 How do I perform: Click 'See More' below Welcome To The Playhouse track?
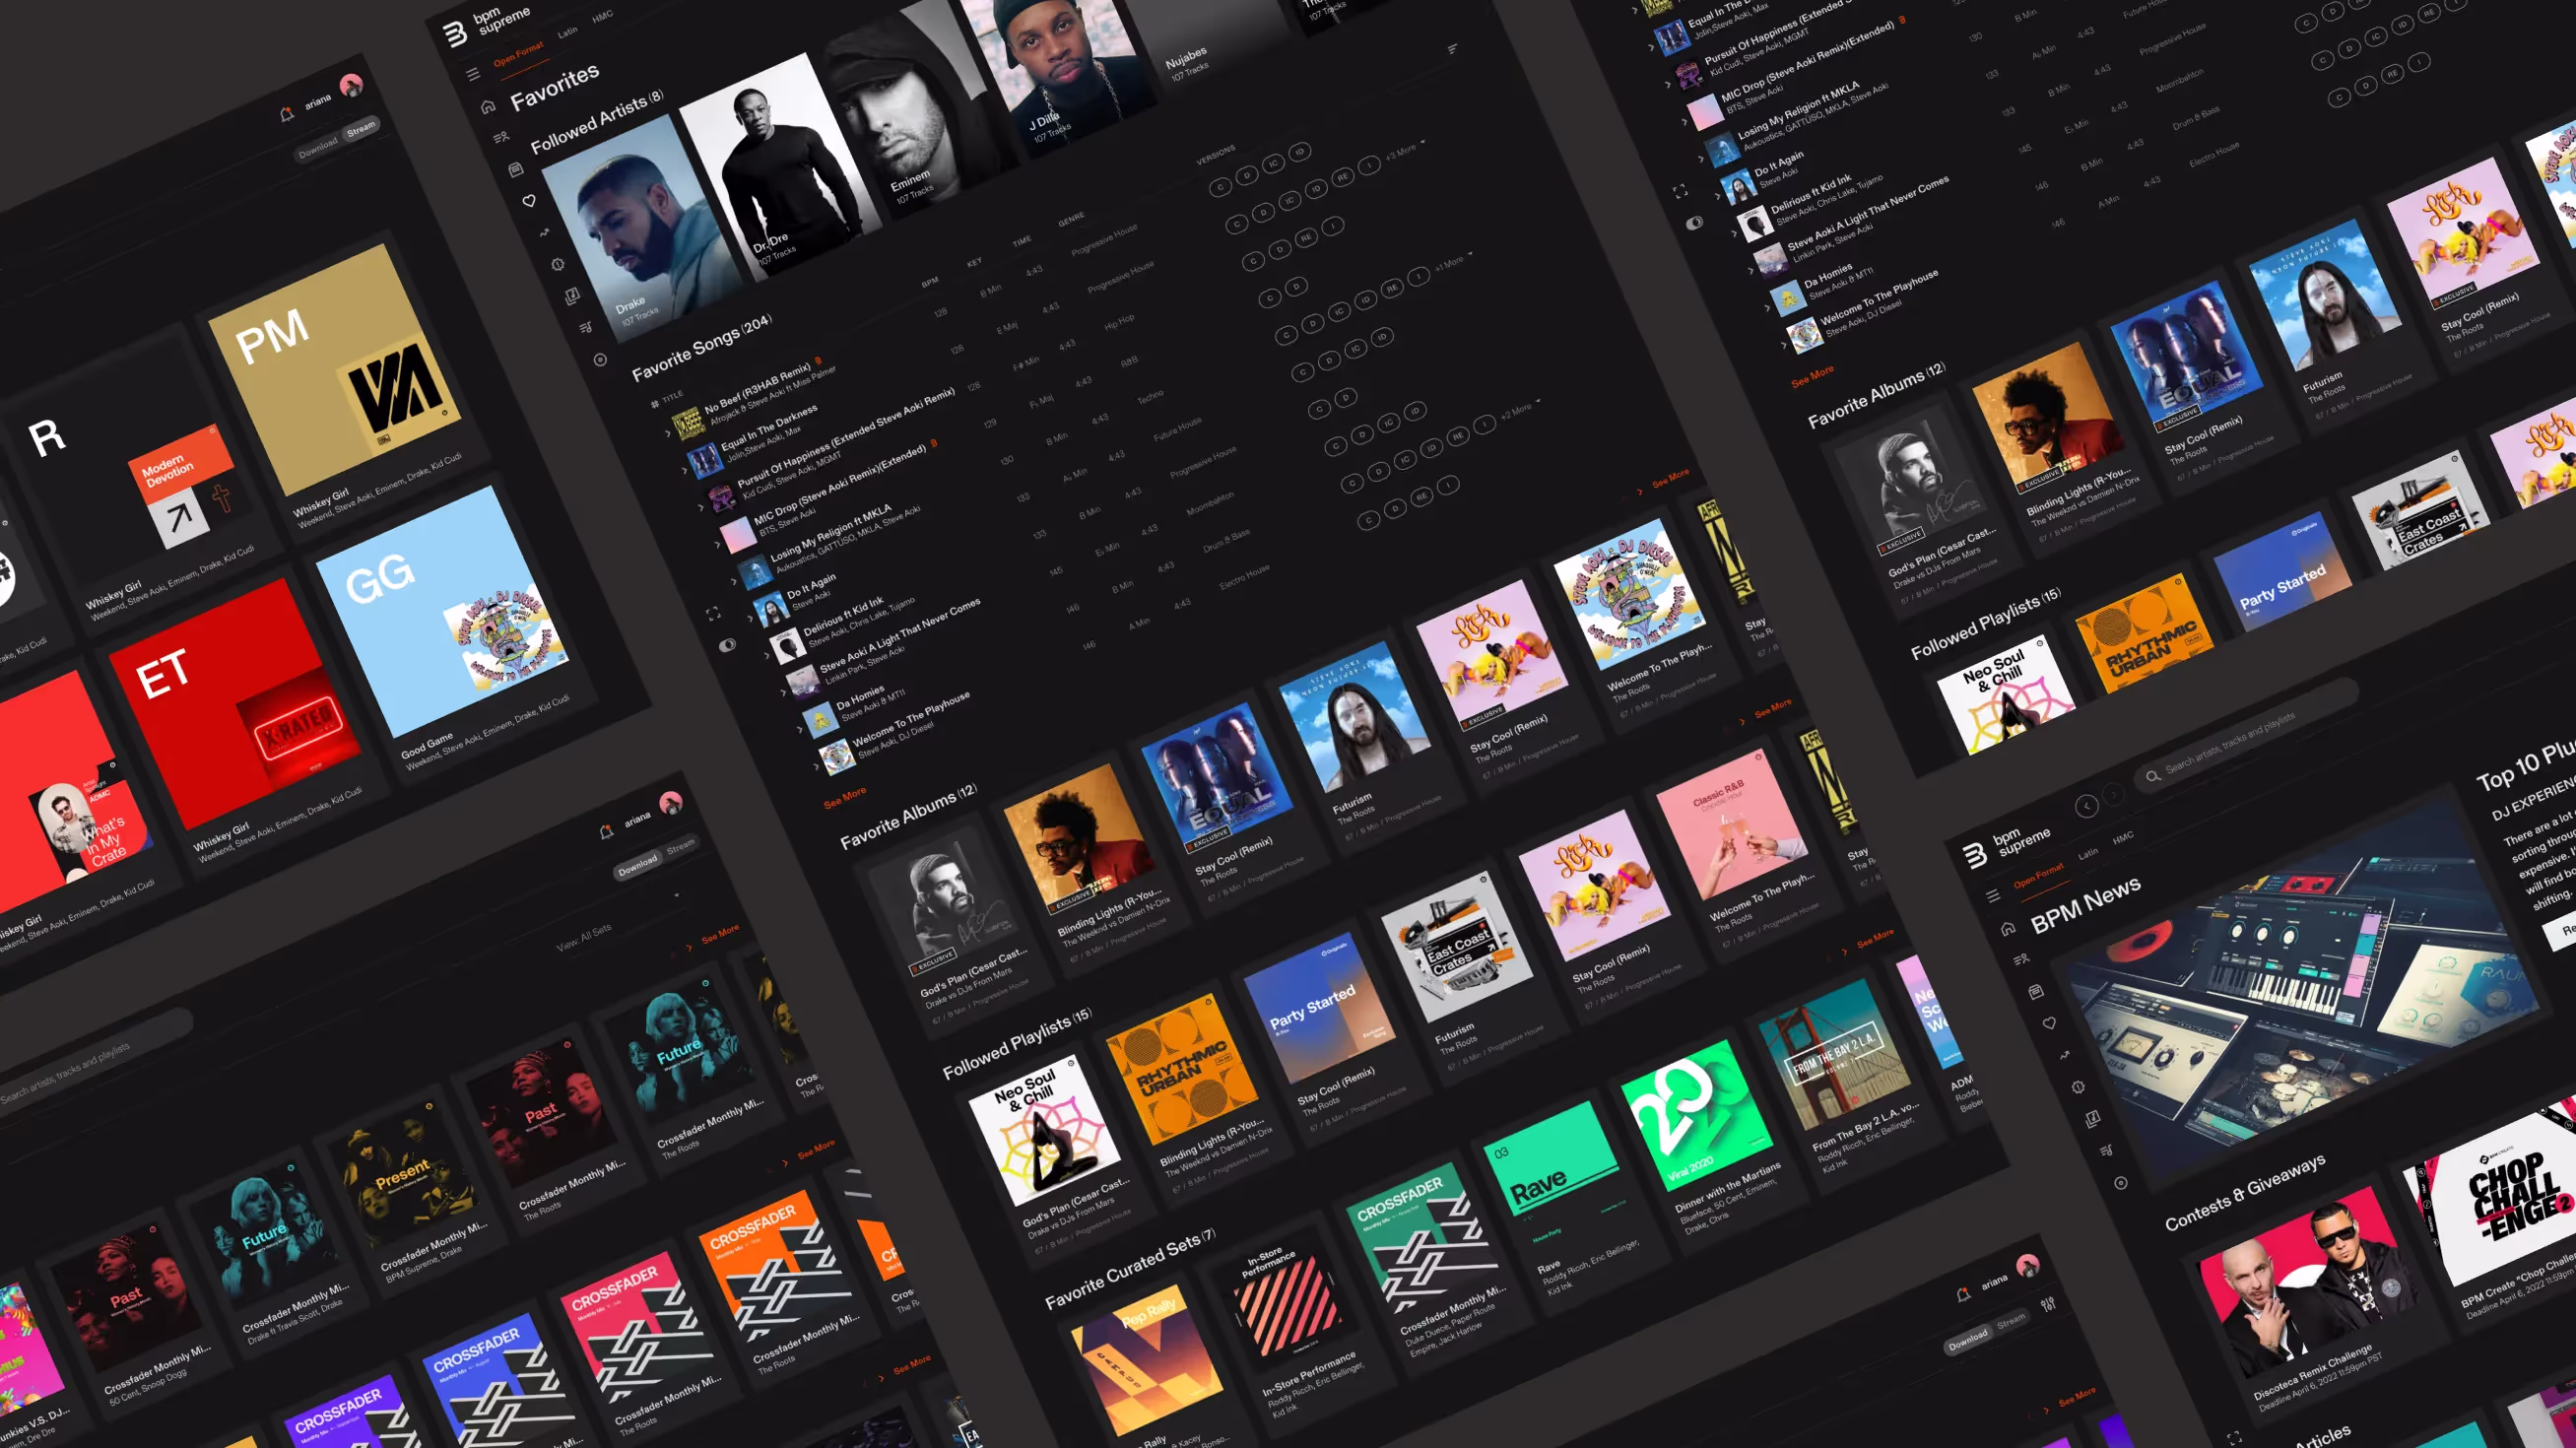844,797
